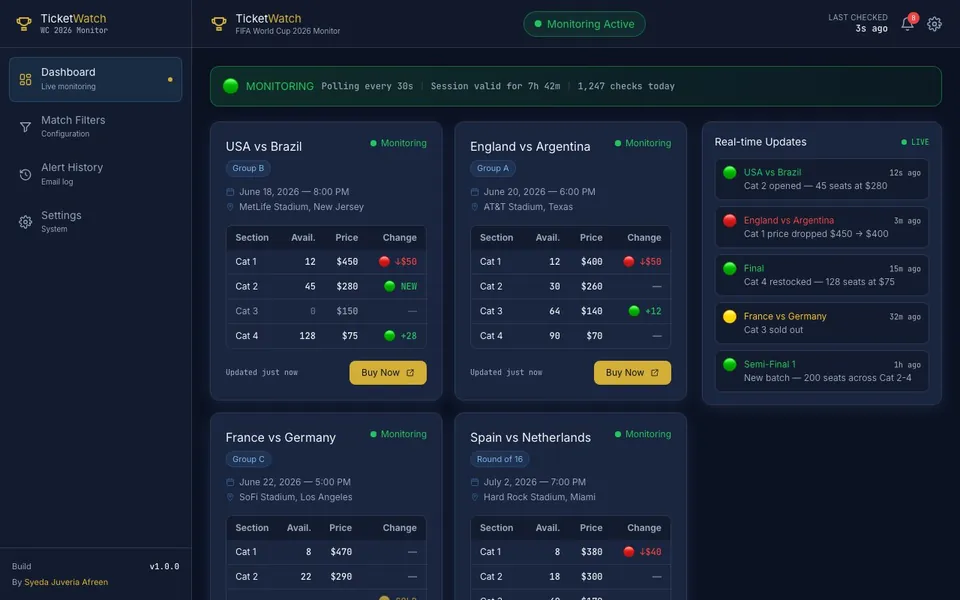Open the notification bell with red badge
Screen dimensions: 960x600
907,23
